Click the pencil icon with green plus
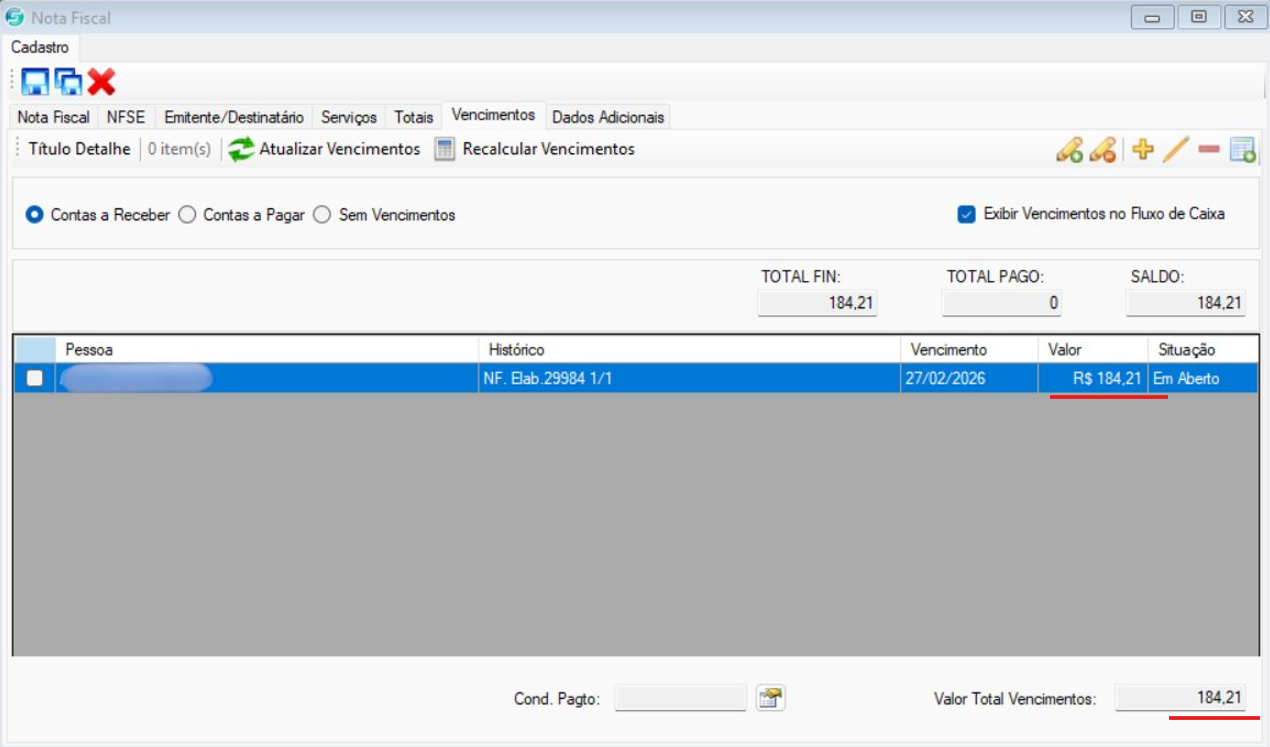 point(1069,150)
